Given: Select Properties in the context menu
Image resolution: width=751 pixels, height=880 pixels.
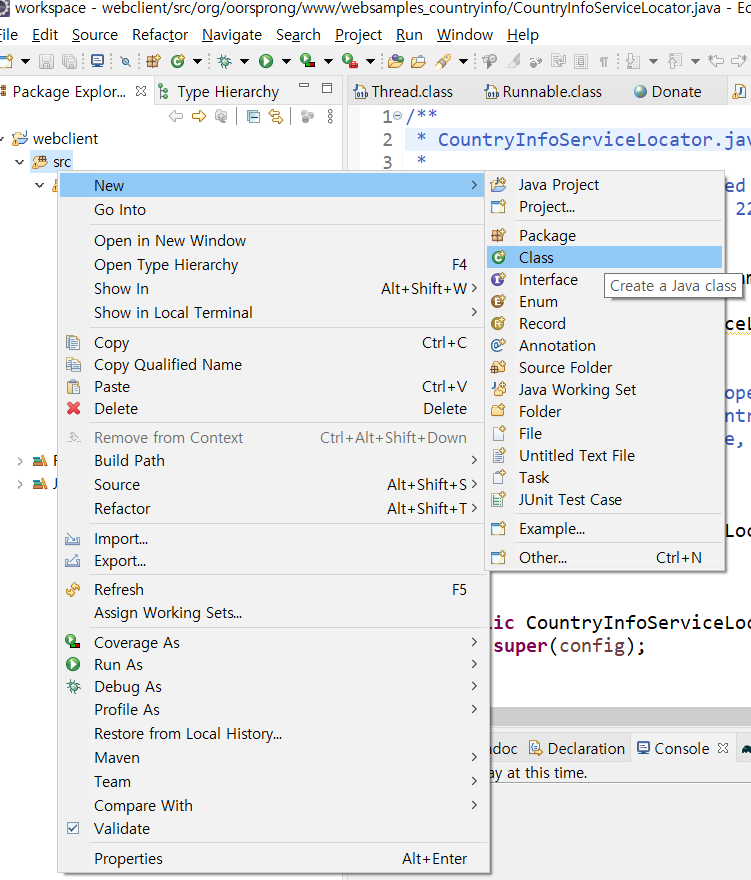Looking at the screenshot, I should coord(128,859).
